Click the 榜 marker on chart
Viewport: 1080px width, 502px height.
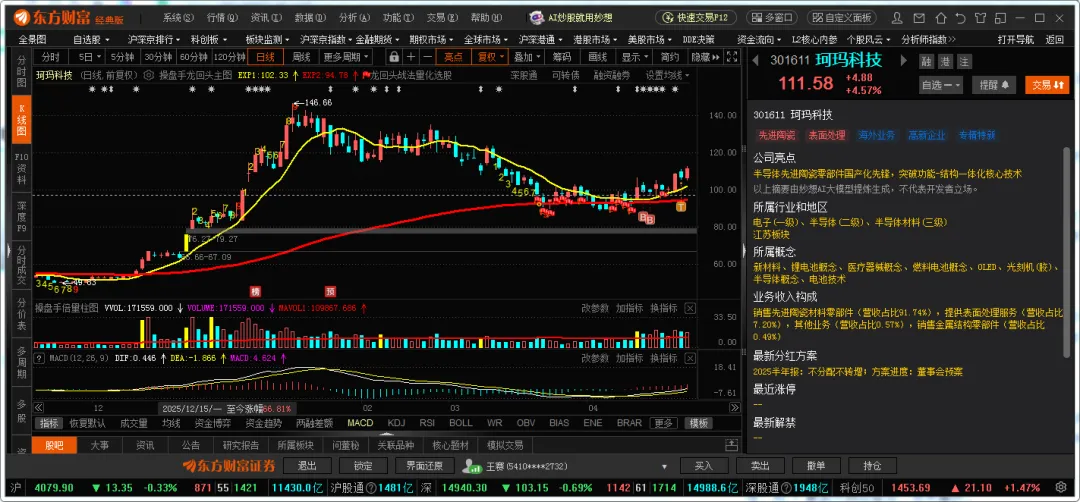click(x=256, y=290)
